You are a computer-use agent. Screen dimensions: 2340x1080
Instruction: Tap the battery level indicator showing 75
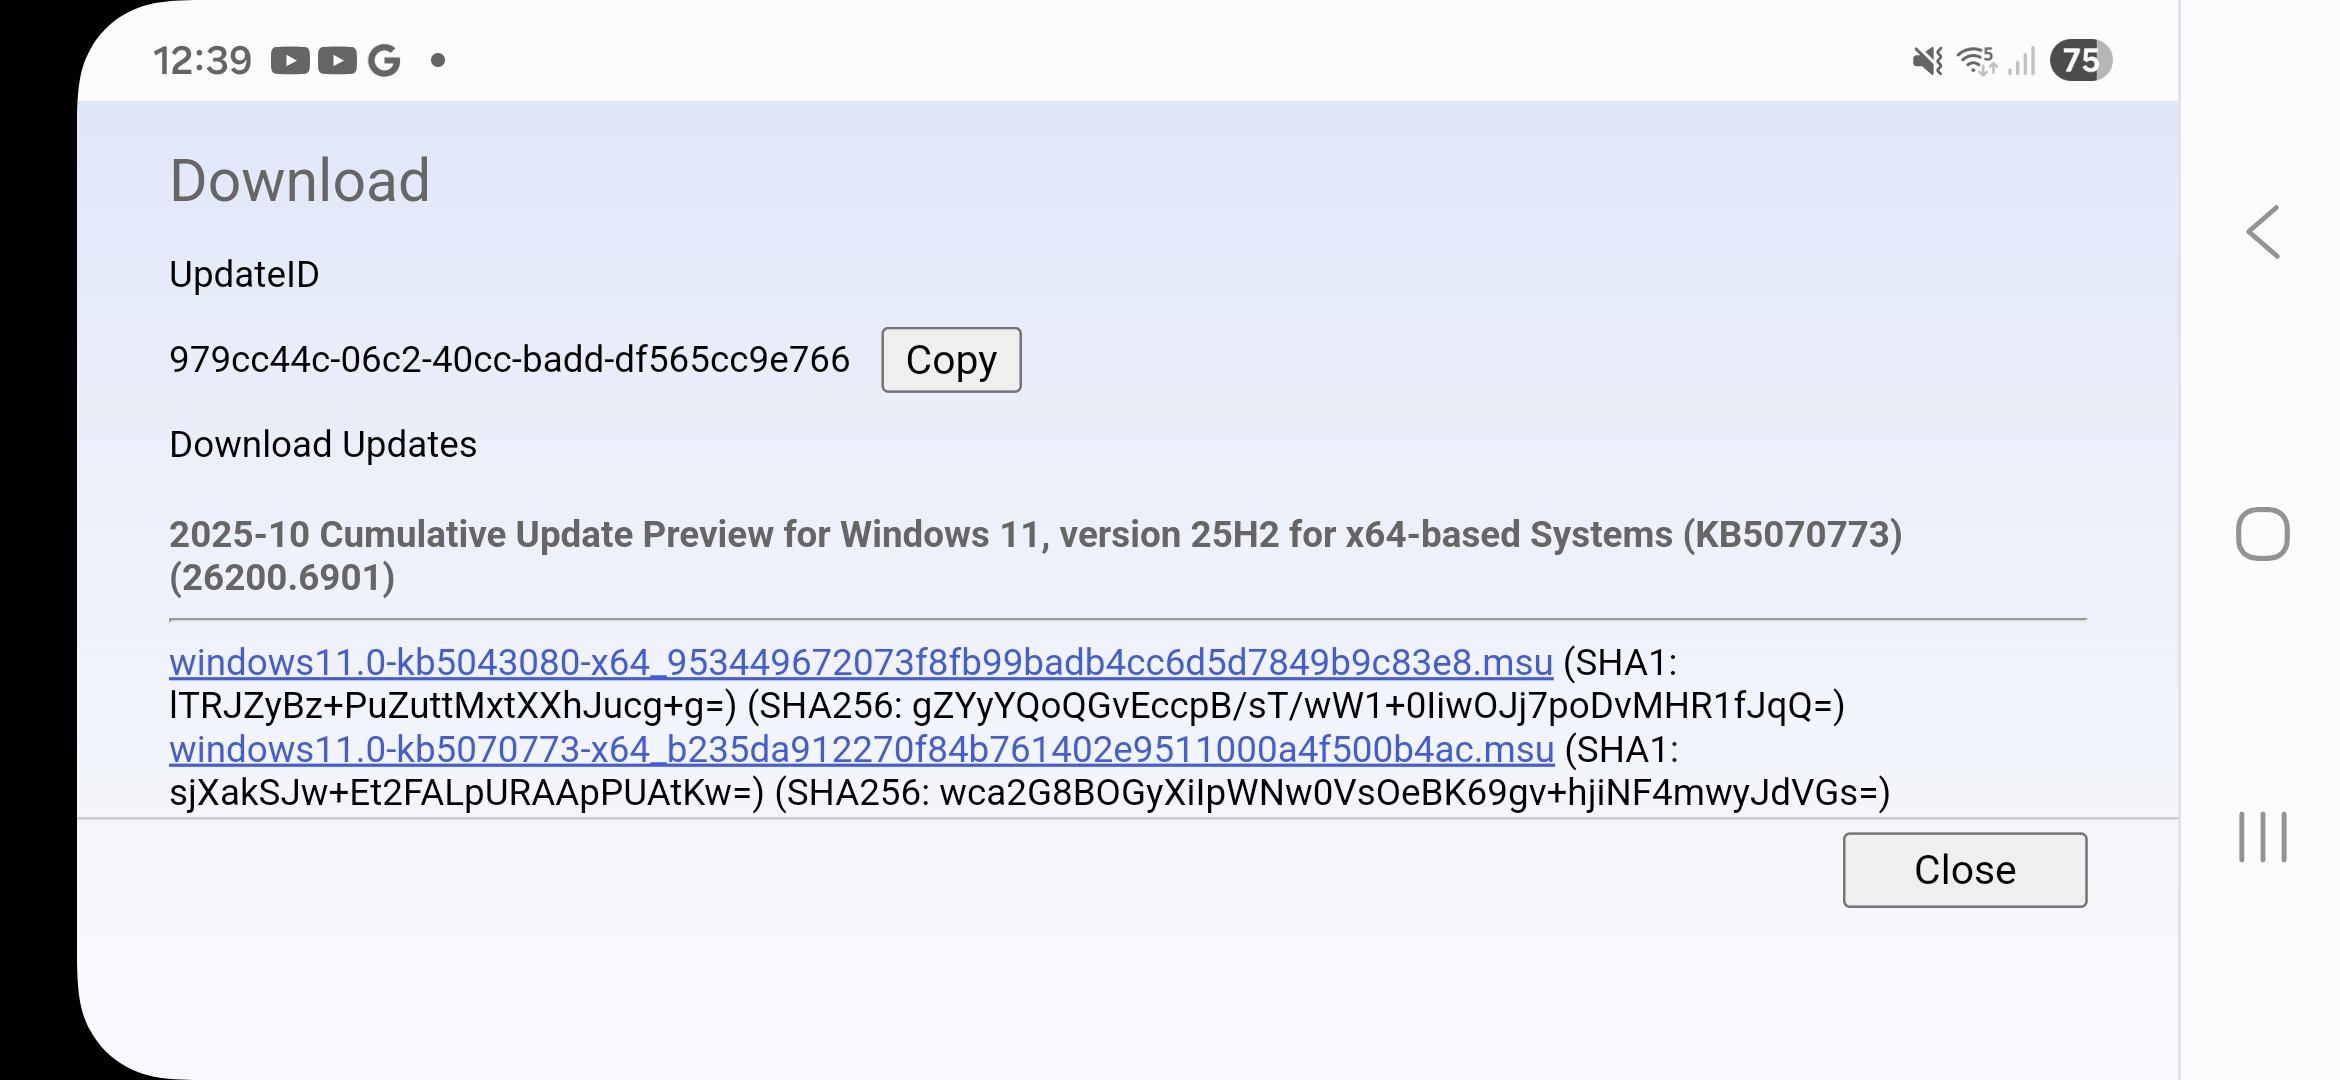2081,60
